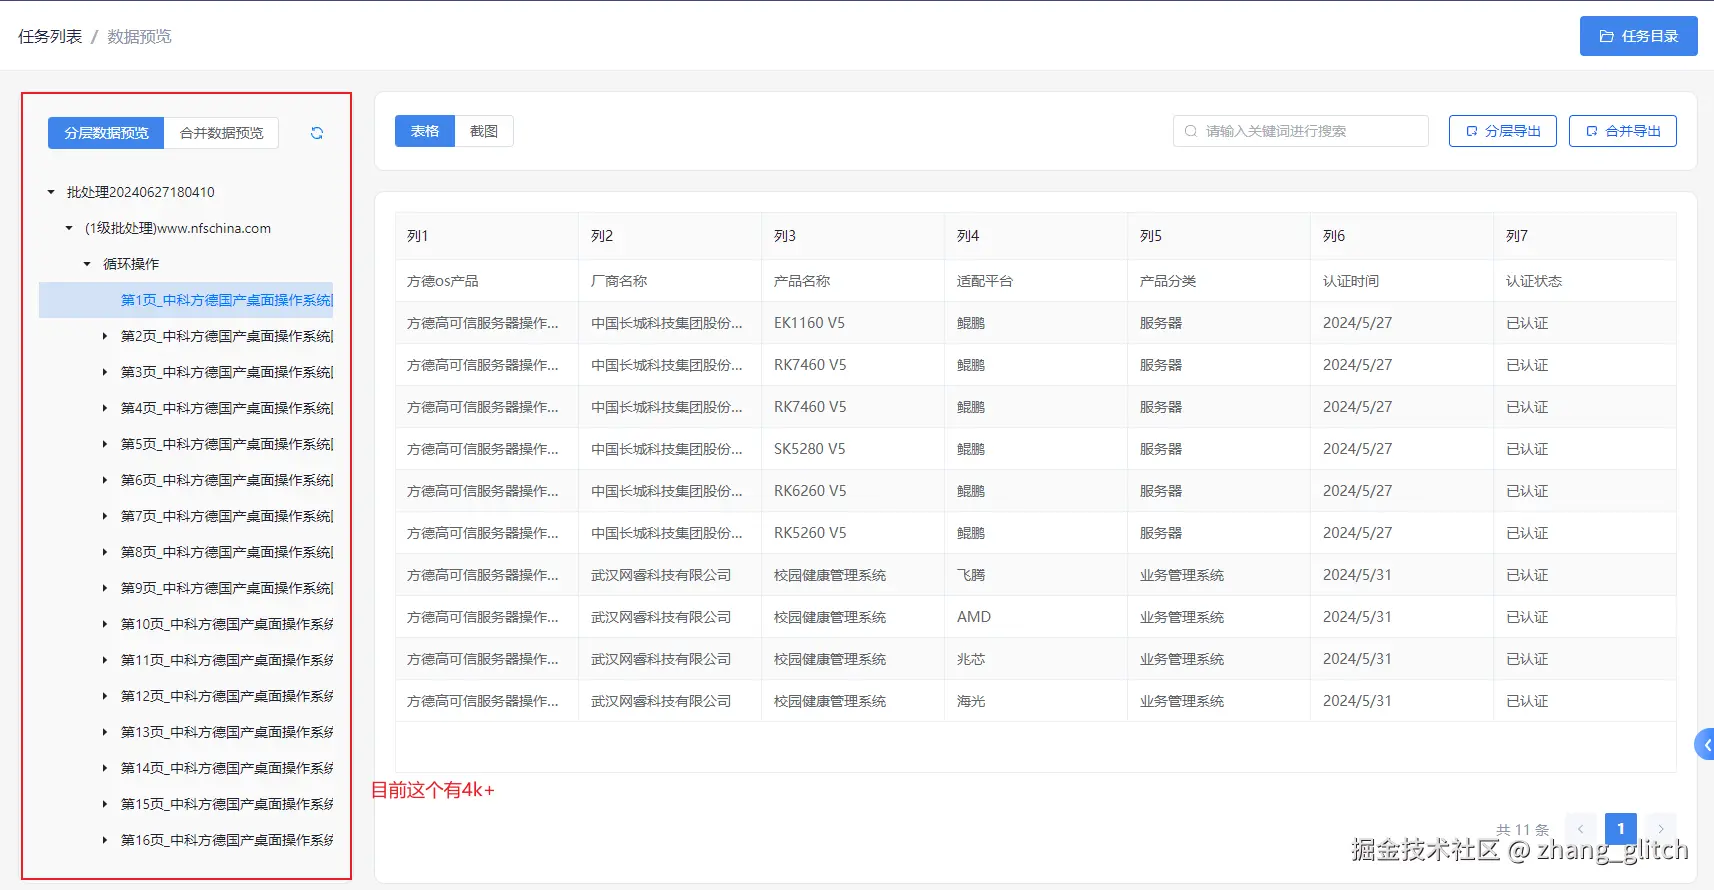Open 任务列表 breadcrumb link
Screen dimensions: 1714x890
(50, 36)
